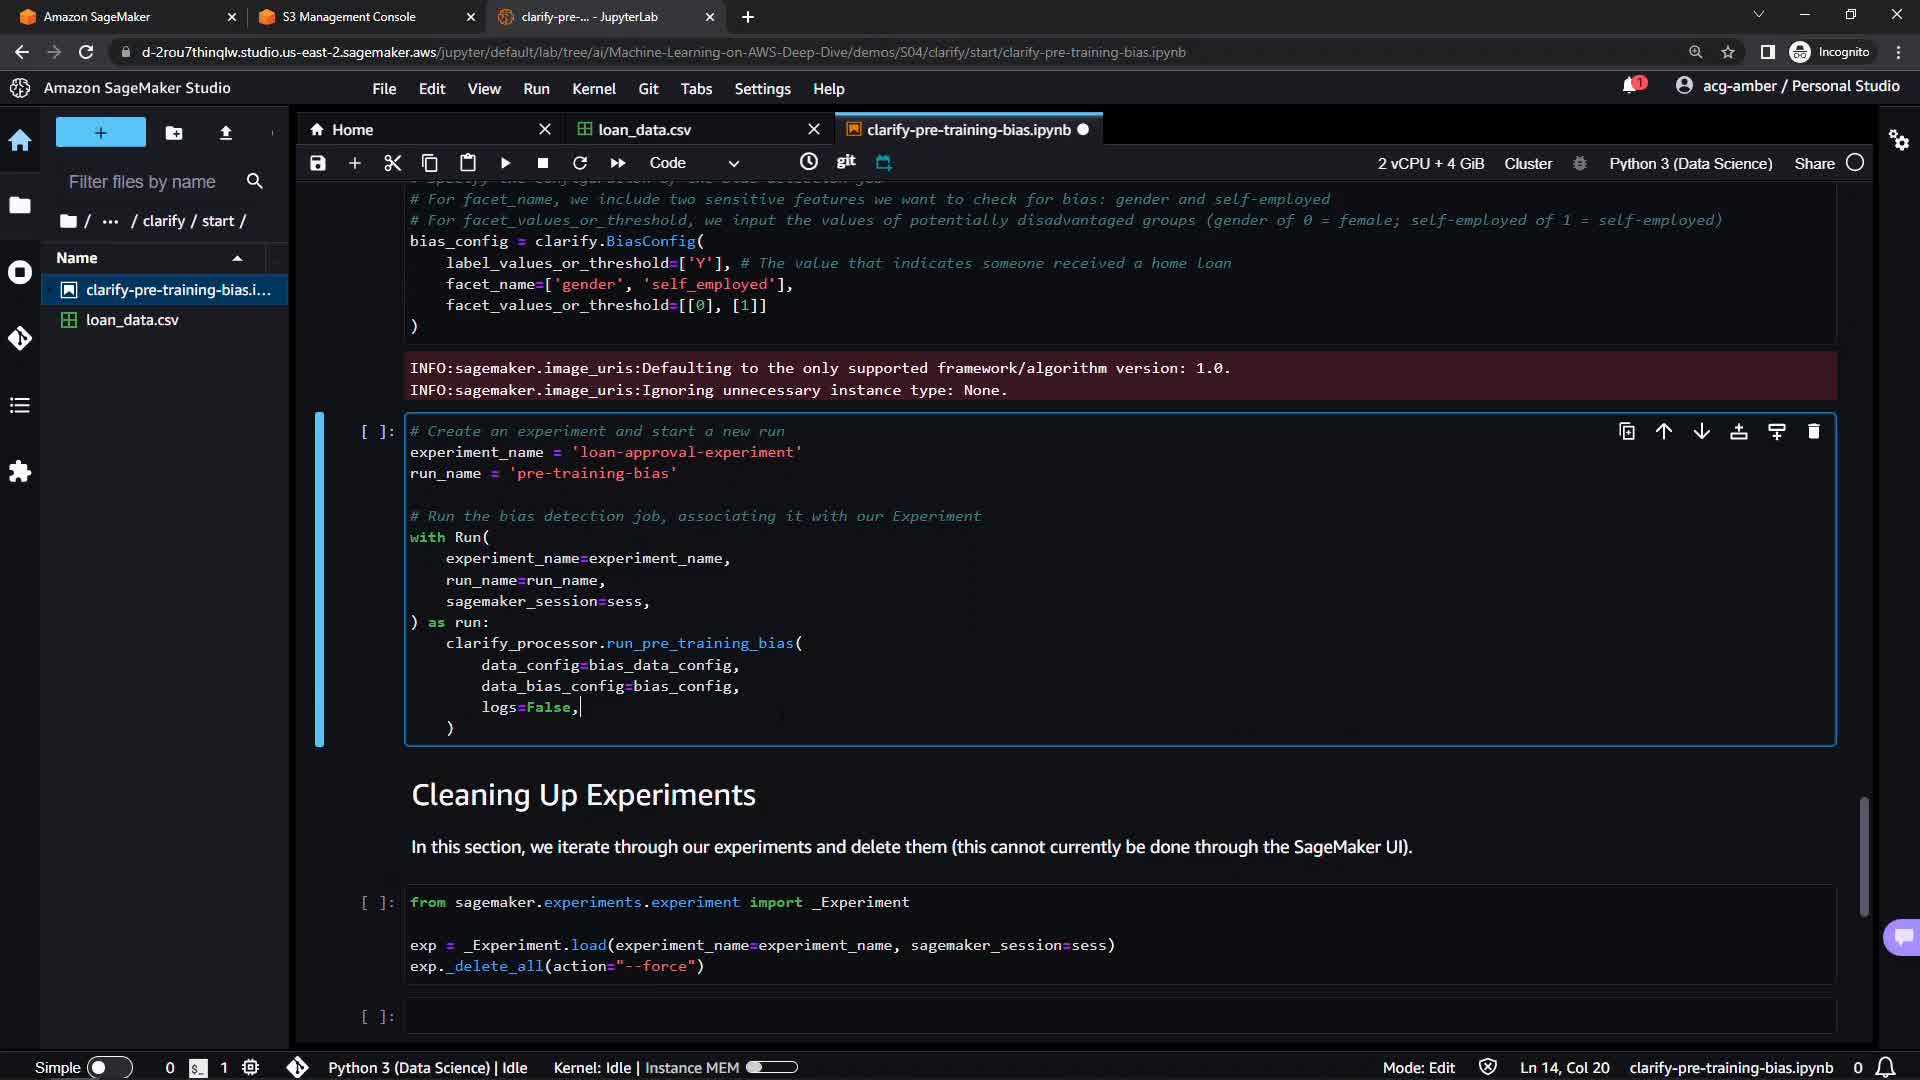This screenshot has height=1080, width=1920.
Task: Open the Git sidebar panel
Action: [20, 338]
